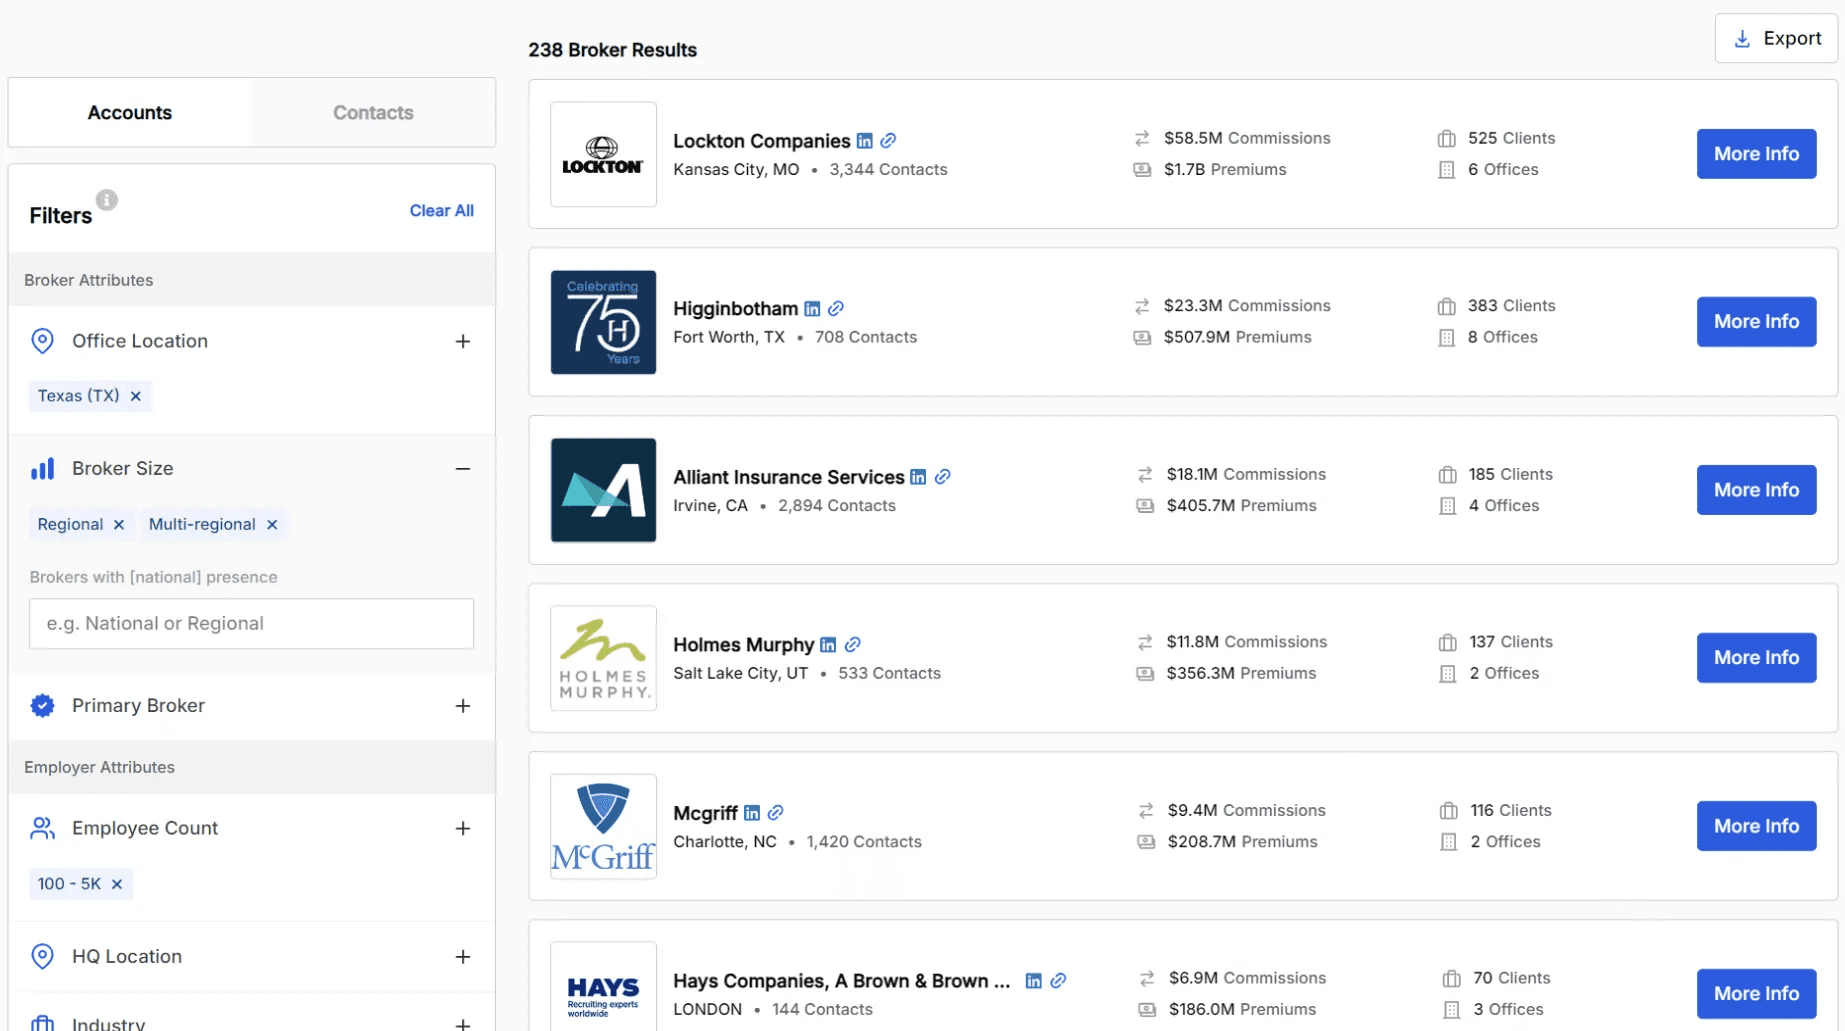Image resolution: width=1845 pixels, height=1031 pixels.
Task: Switch to the Contacts tab
Action: [x=373, y=112]
